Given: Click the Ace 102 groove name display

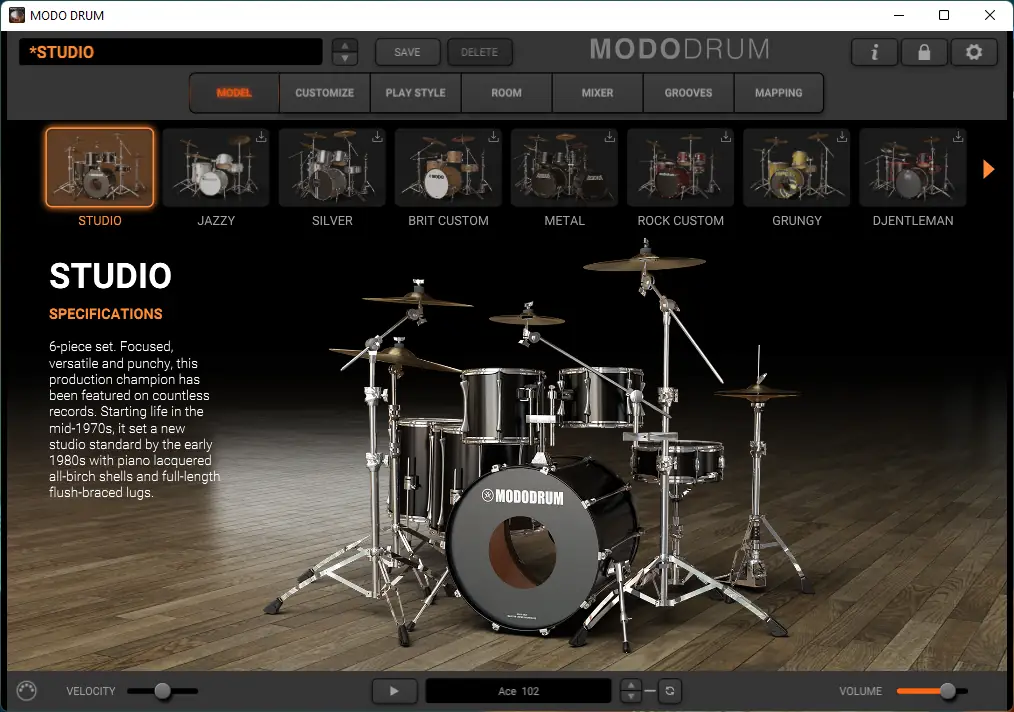Looking at the screenshot, I should tap(518, 691).
